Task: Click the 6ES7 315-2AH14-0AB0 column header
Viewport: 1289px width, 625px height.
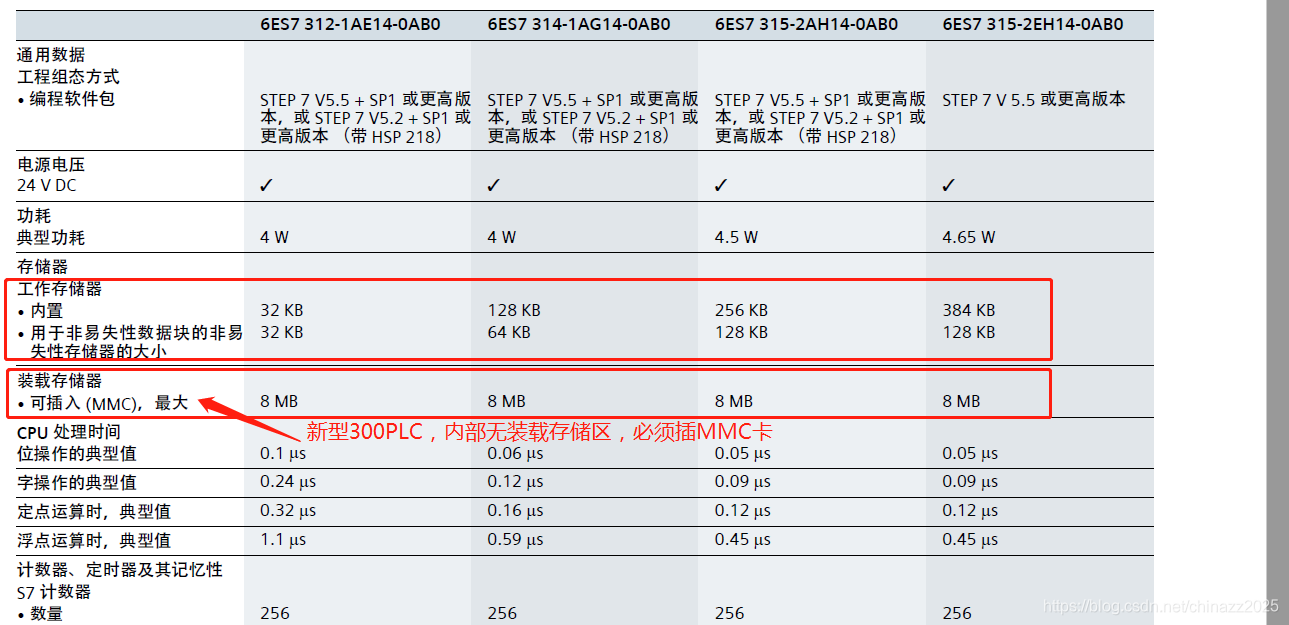Action: click(806, 24)
